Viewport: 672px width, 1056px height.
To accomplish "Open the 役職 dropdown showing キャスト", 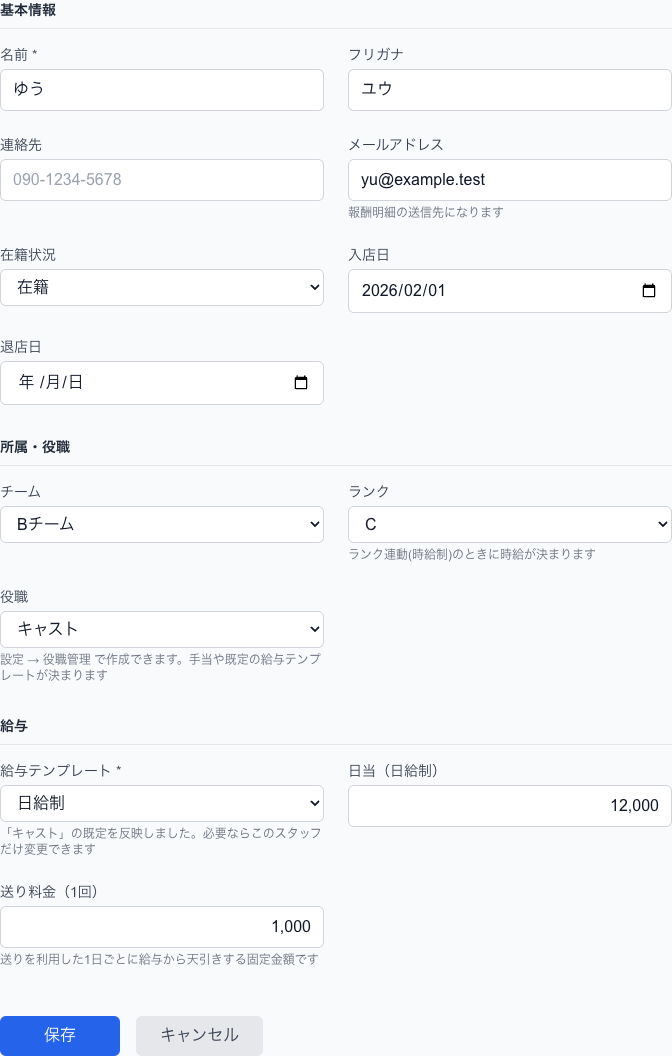I will [162, 630].
